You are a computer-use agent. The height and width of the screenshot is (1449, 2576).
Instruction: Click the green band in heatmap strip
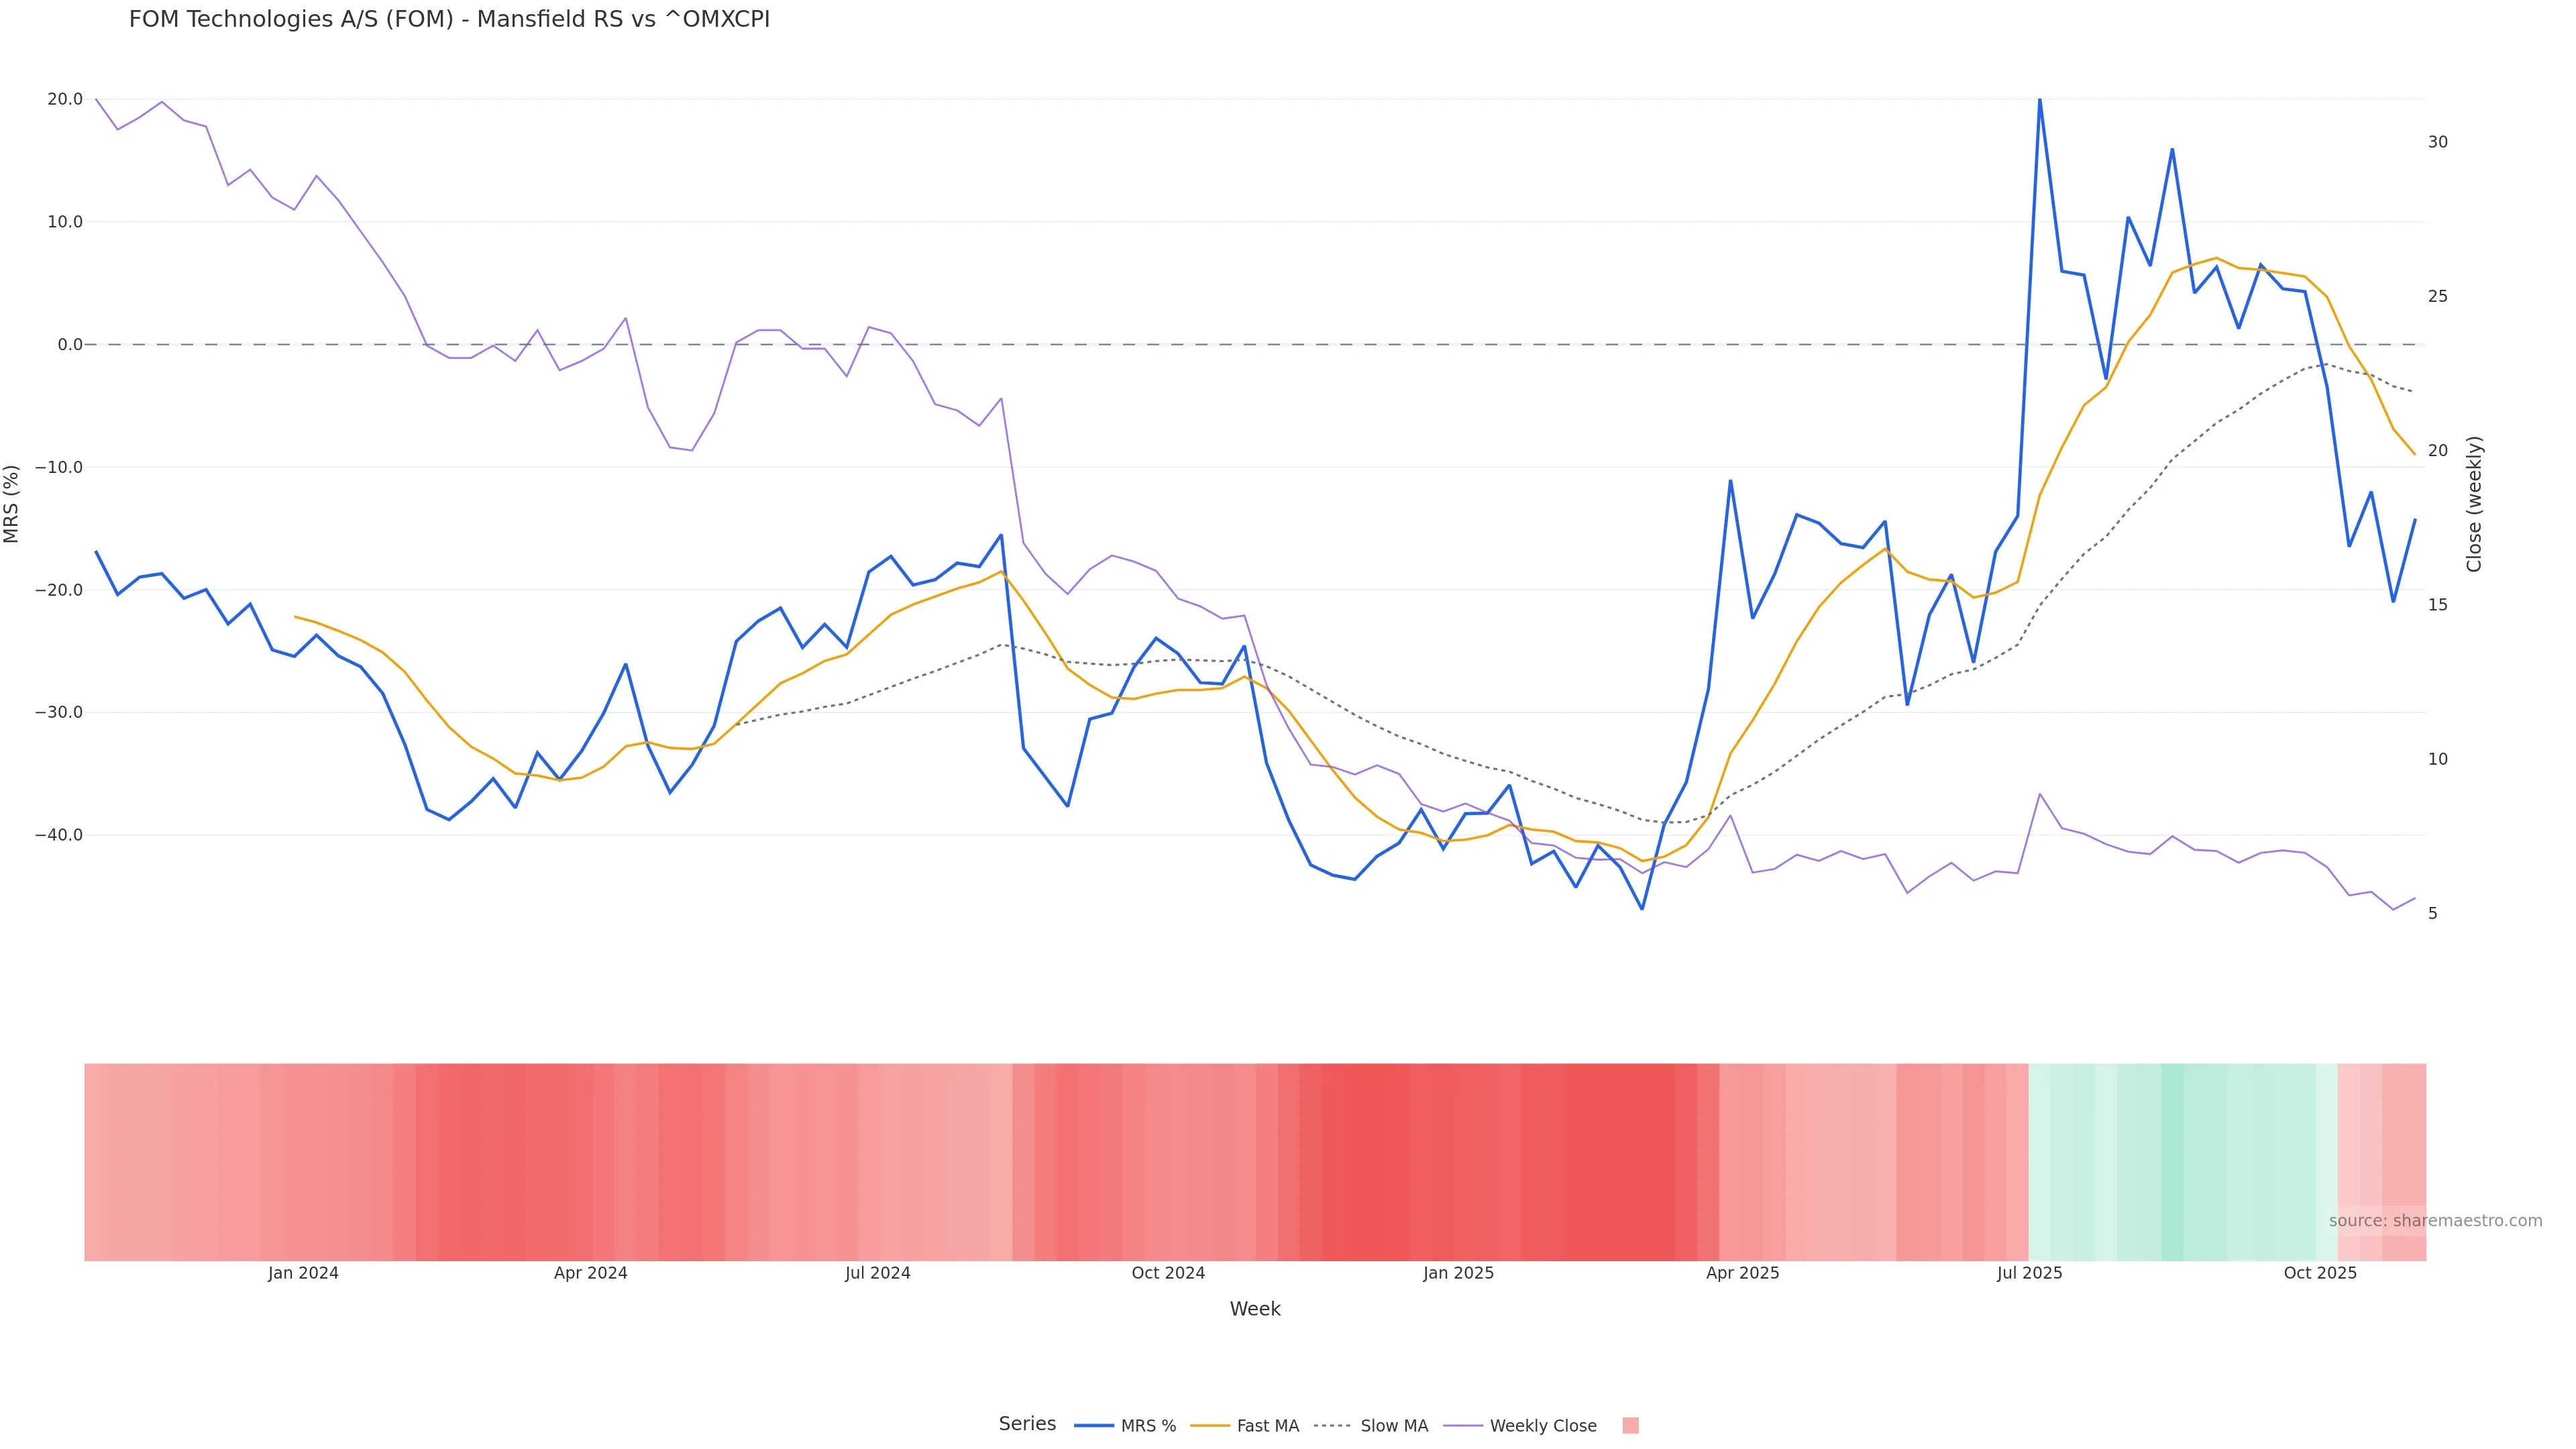tap(2180, 1161)
